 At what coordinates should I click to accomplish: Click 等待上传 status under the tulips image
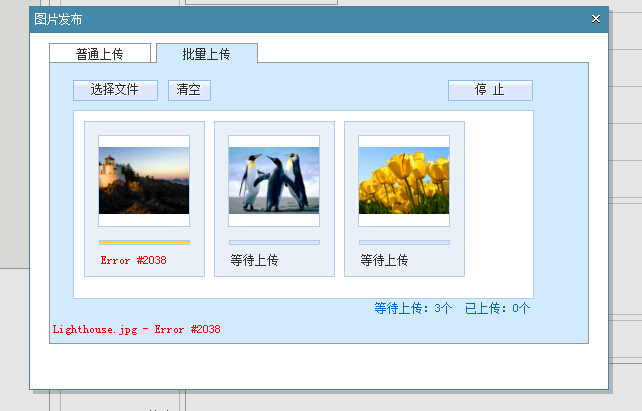(384, 260)
